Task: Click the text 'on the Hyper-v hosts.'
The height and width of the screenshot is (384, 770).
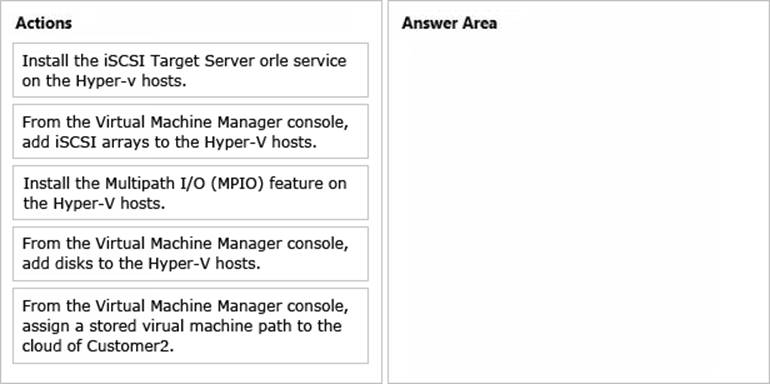Action: coord(104,81)
